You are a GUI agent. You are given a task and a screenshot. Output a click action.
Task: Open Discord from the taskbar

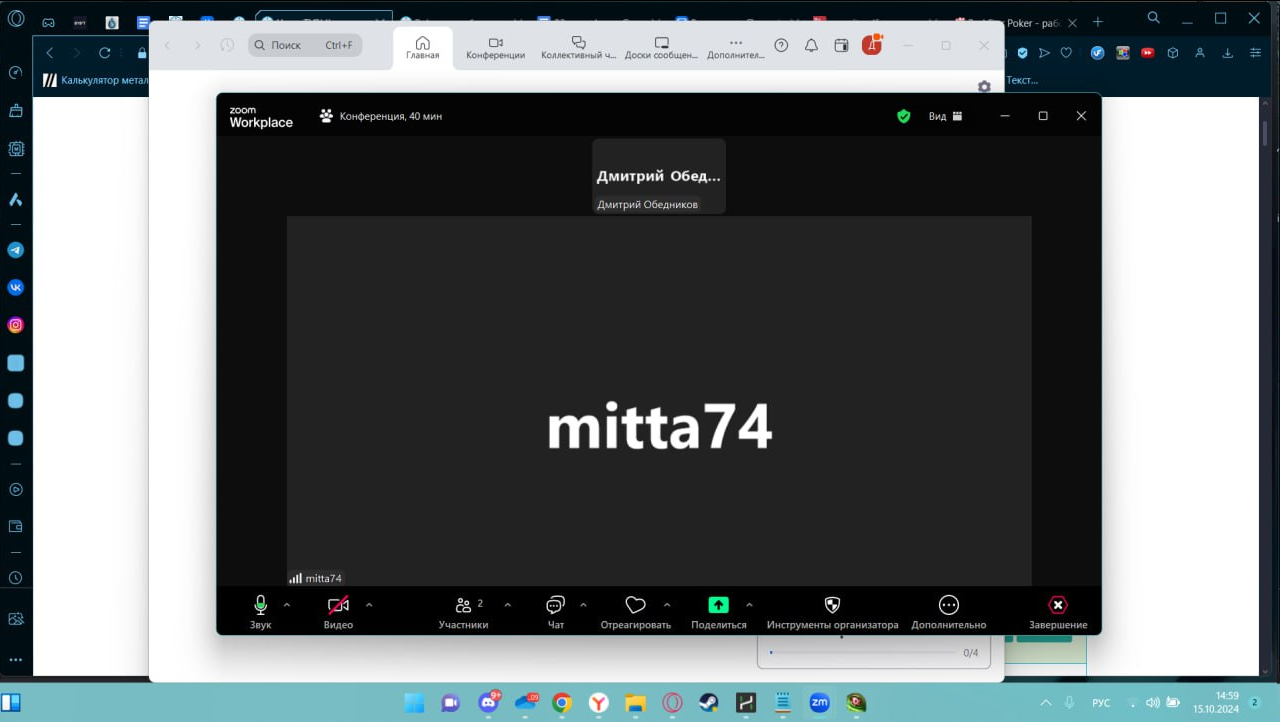pyautogui.click(x=488, y=703)
